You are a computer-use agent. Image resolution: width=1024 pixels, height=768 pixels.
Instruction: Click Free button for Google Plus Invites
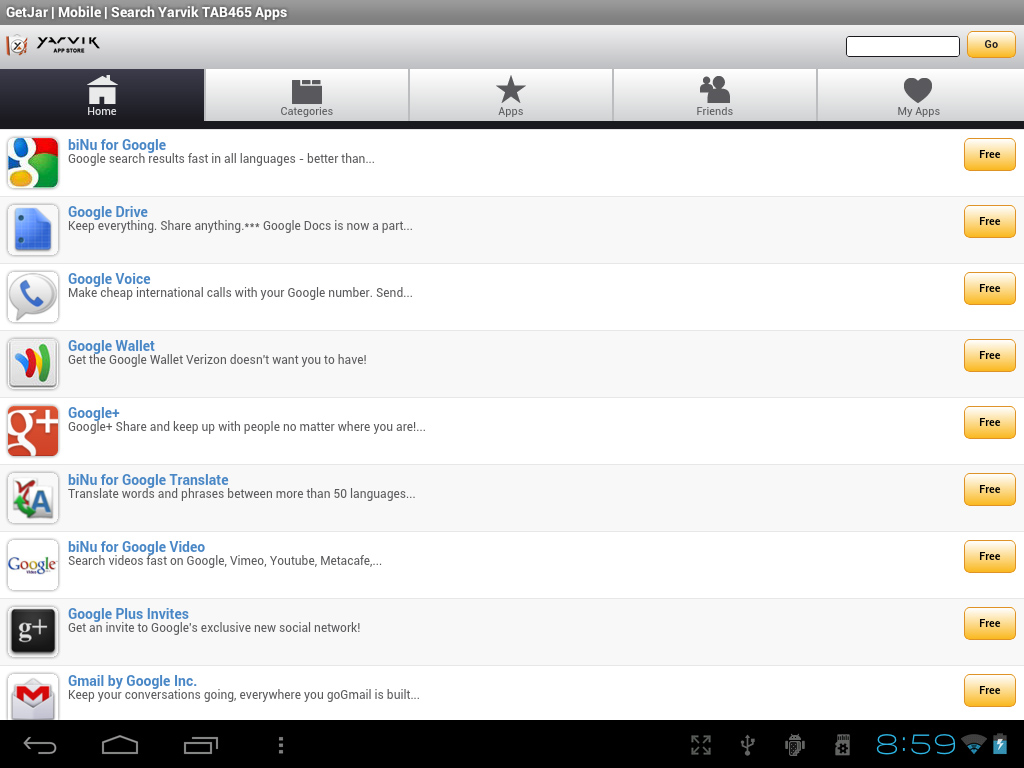click(x=990, y=623)
